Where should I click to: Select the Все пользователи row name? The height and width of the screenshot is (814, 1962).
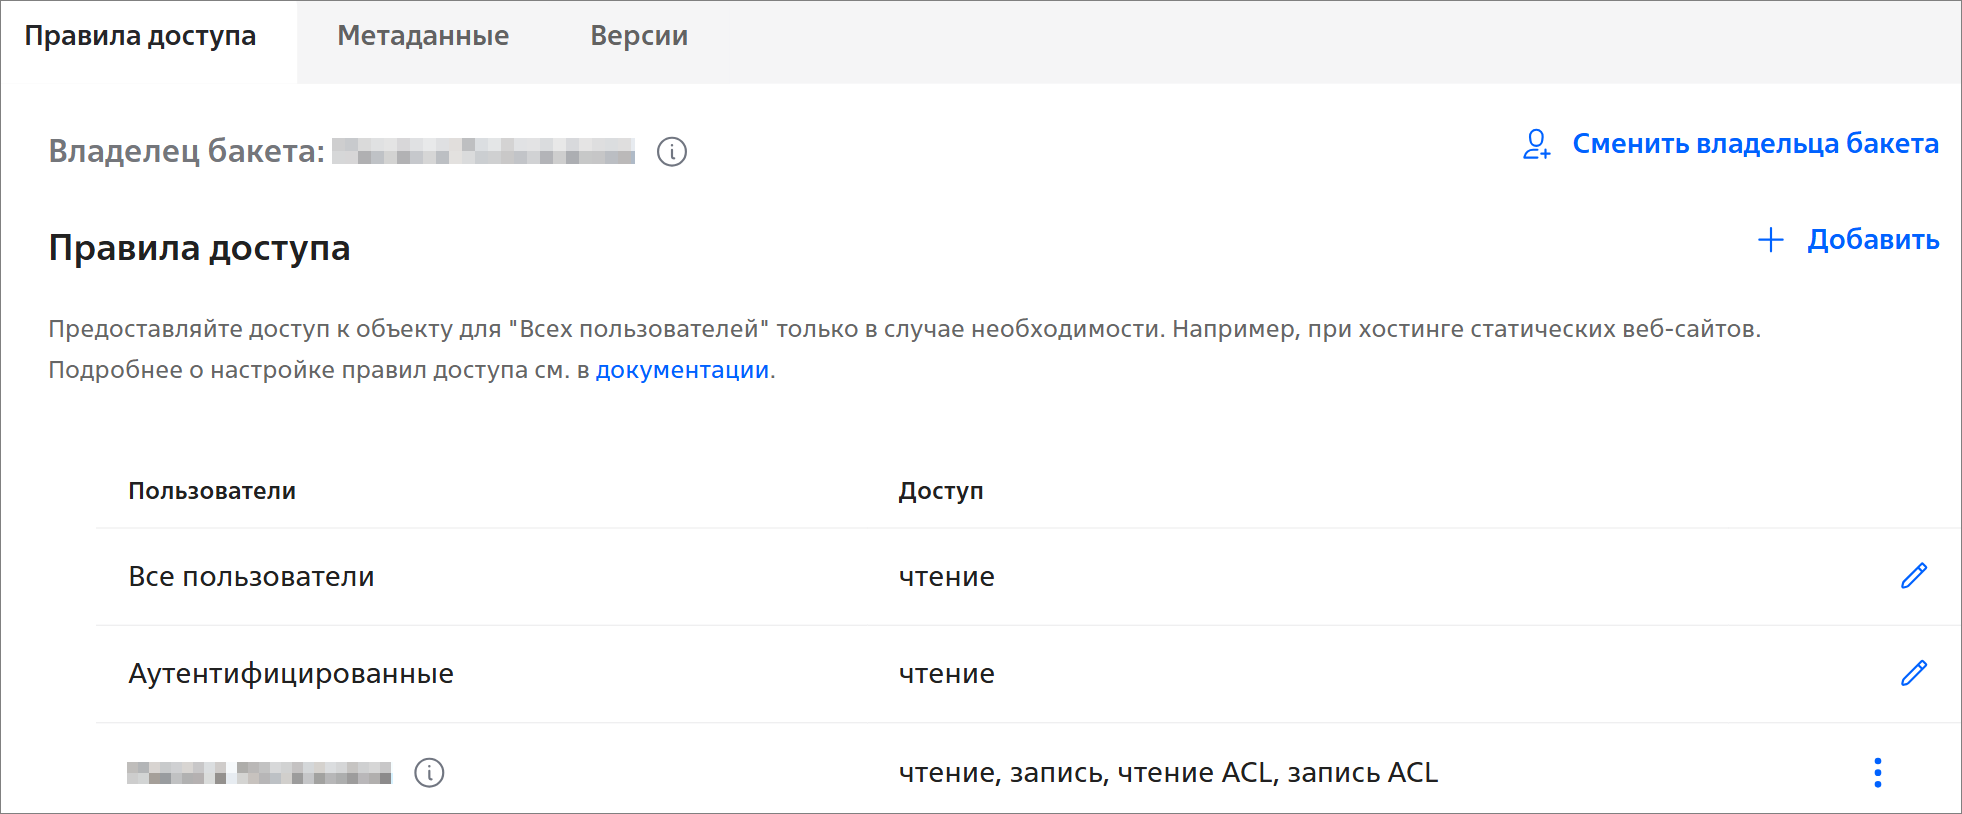(x=251, y=577)
